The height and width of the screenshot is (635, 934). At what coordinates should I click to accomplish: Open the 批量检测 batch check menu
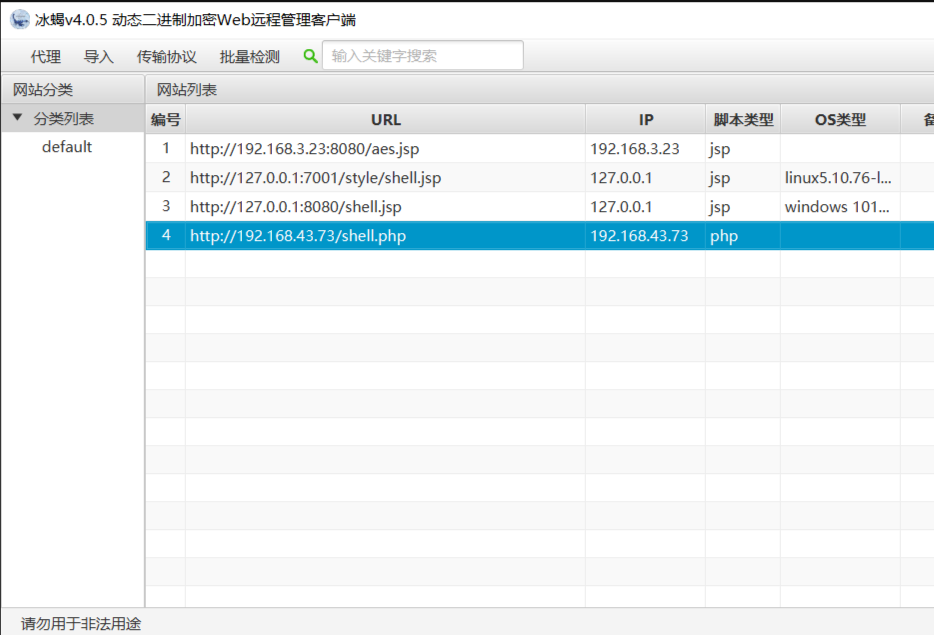click(250, 57)
